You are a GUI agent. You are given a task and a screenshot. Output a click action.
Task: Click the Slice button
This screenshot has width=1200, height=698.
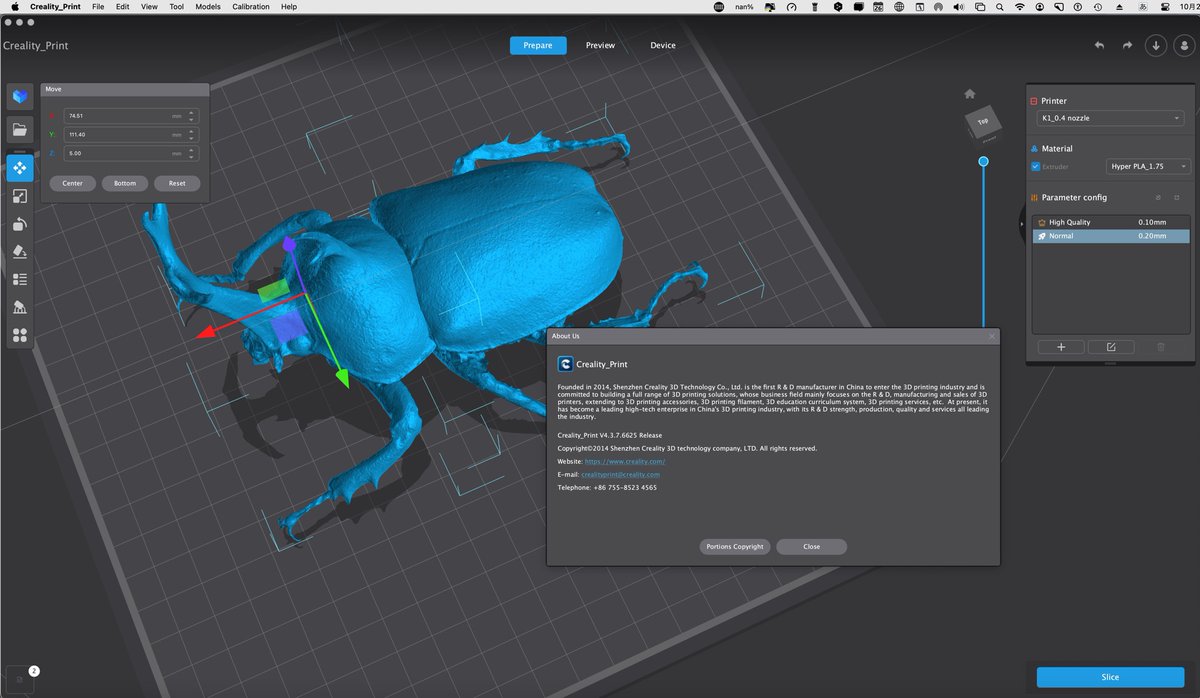(x=1110, y=677)
